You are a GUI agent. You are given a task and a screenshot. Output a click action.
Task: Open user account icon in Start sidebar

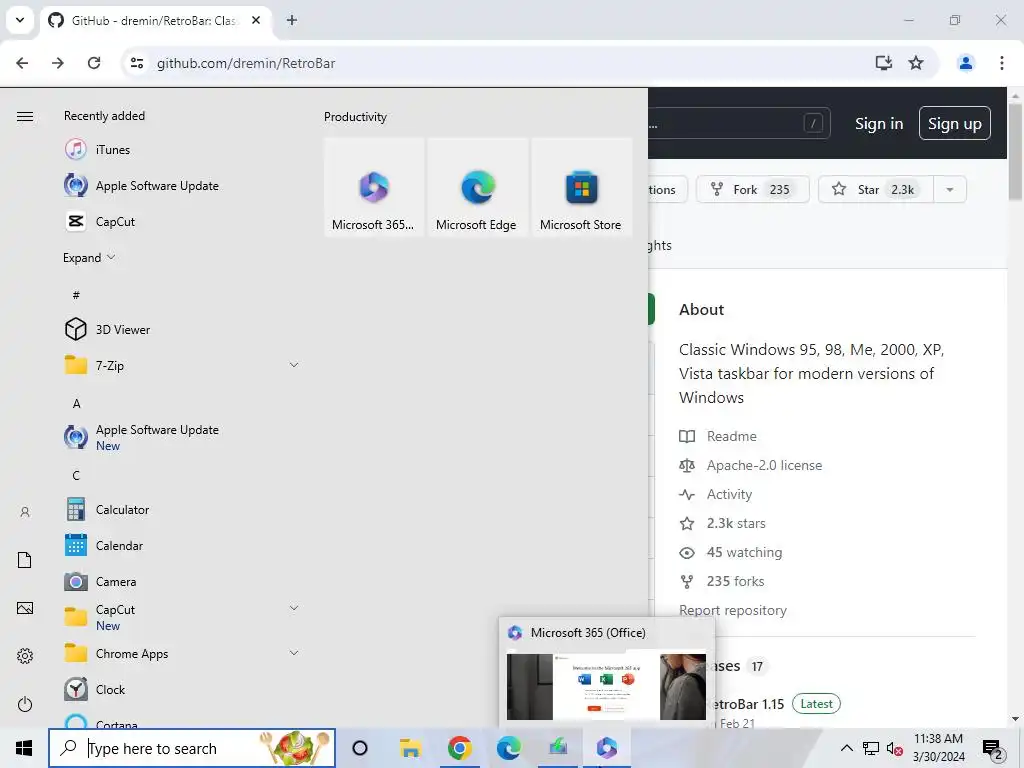pos(25,512)
